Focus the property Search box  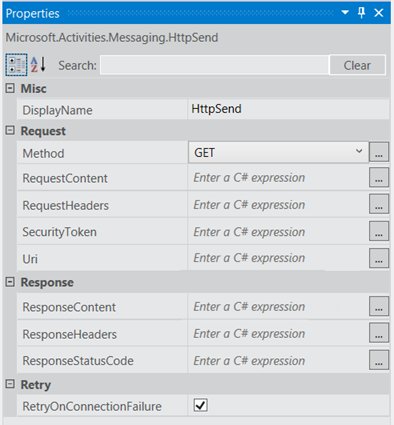[x=214, y=65]
